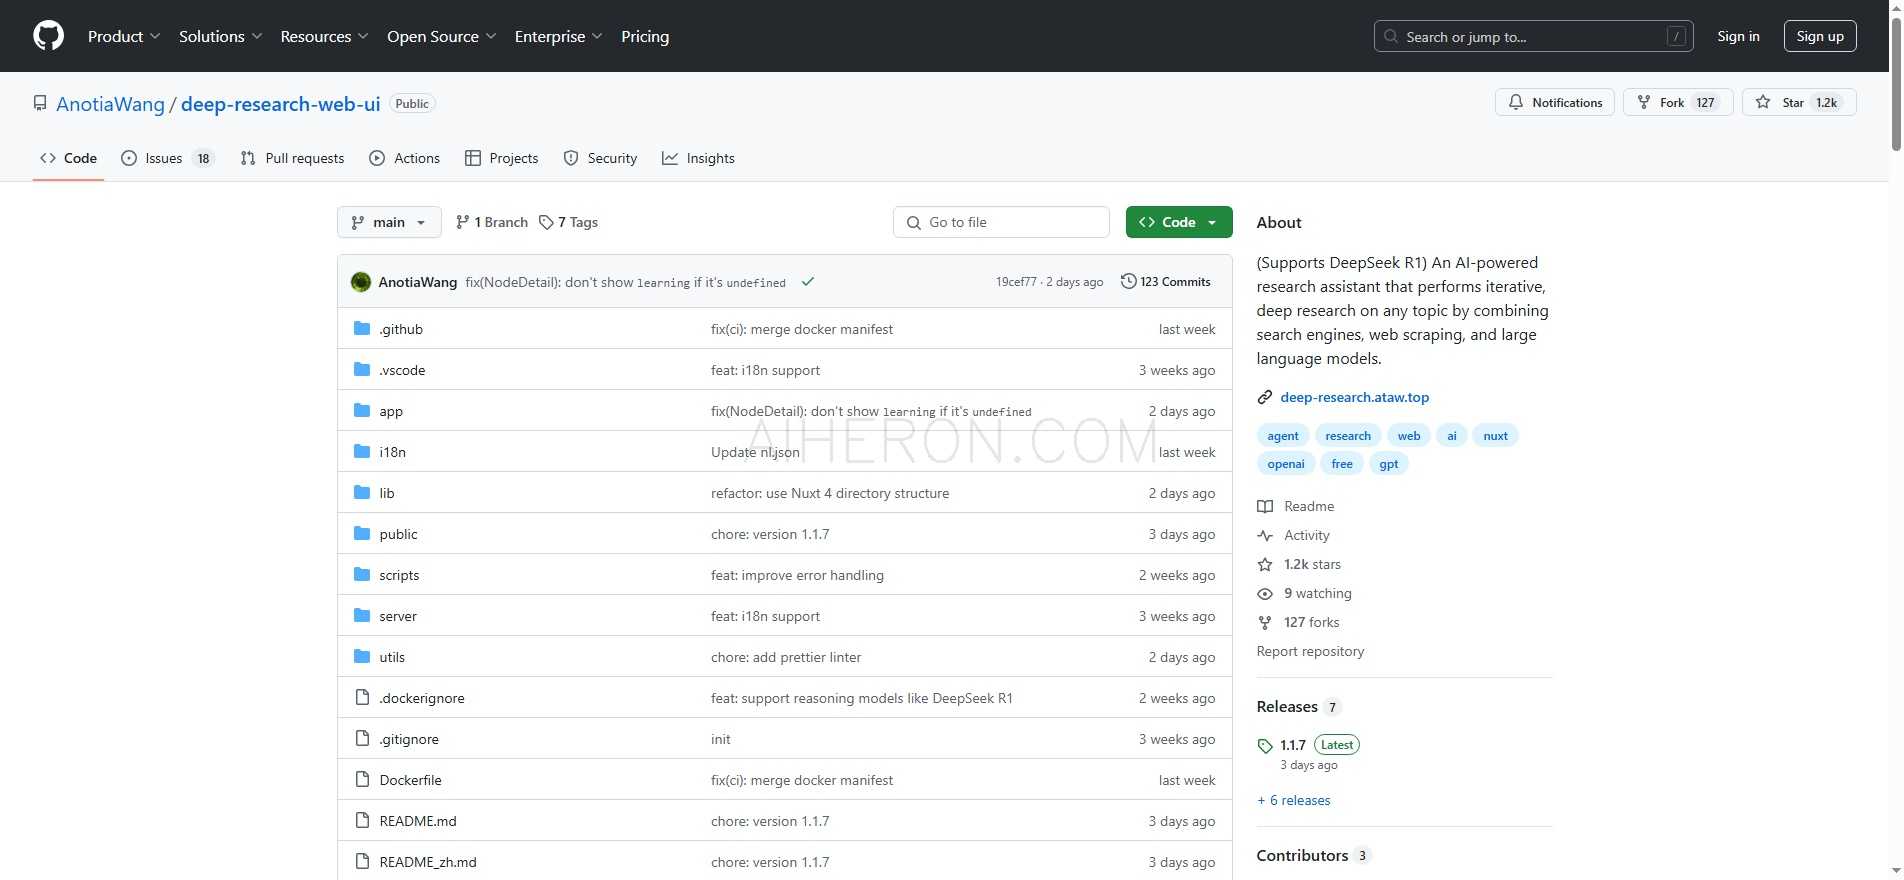
Task: Click the commits history clock icon
Action: (1129, 282)
